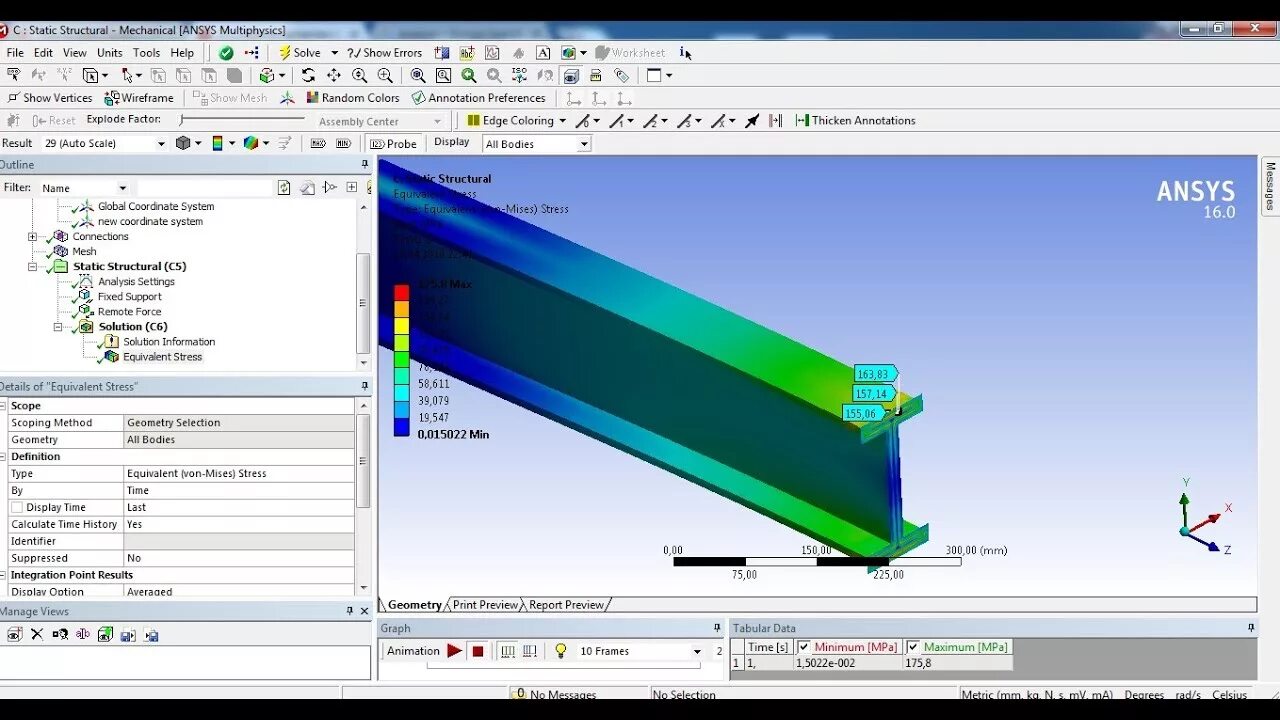Toggle Show Errors button
The height and width of the screenshot is (720, 1280).
coord(384,53)
